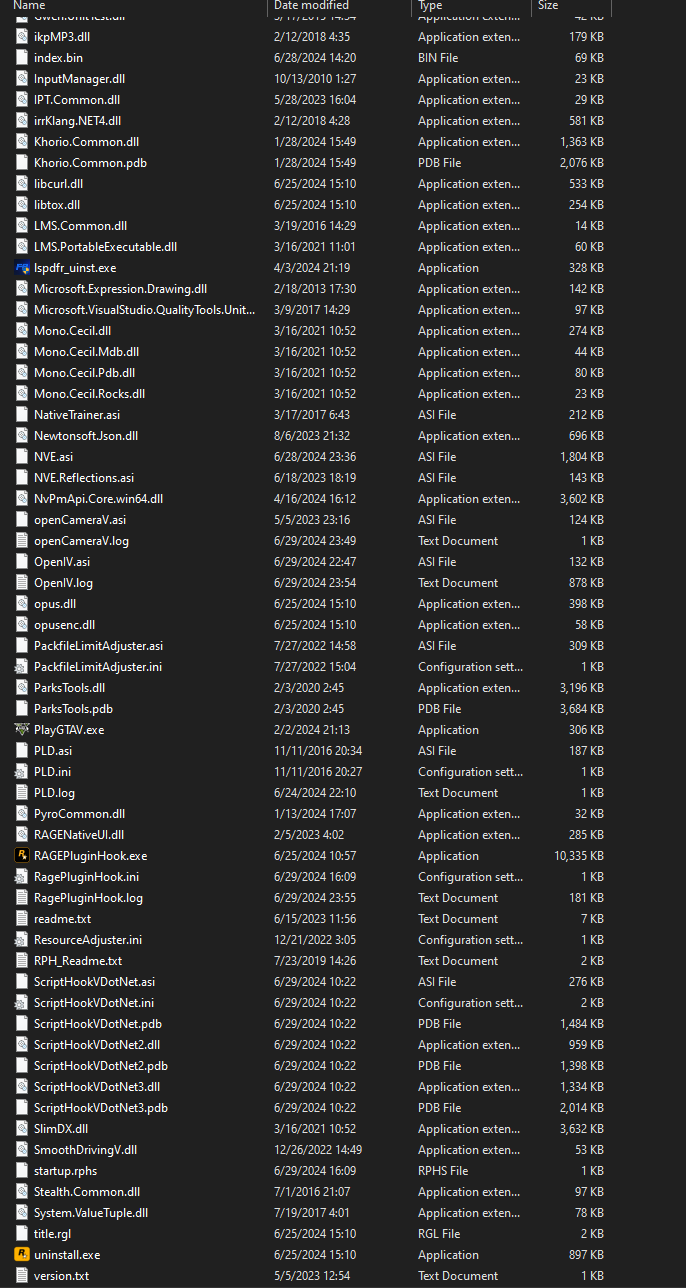Click the ResourceAdjuster.ini file icon
The image size is (686, 1288).
22,940
